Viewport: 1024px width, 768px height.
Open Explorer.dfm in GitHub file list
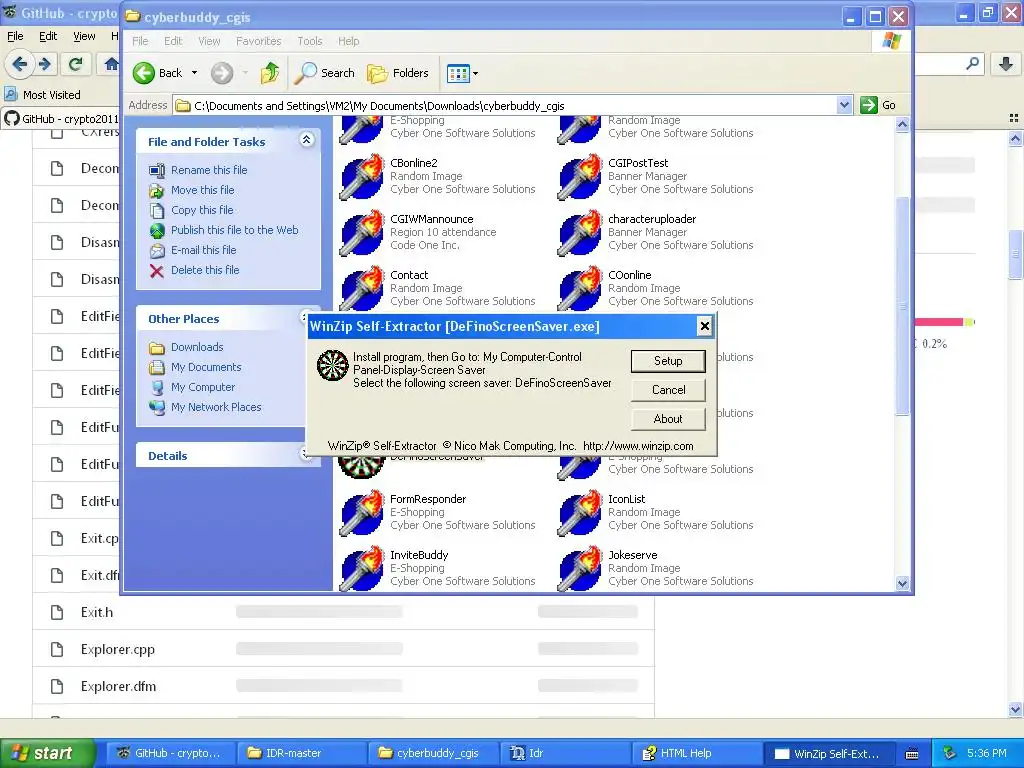click(x=118, y=687)
